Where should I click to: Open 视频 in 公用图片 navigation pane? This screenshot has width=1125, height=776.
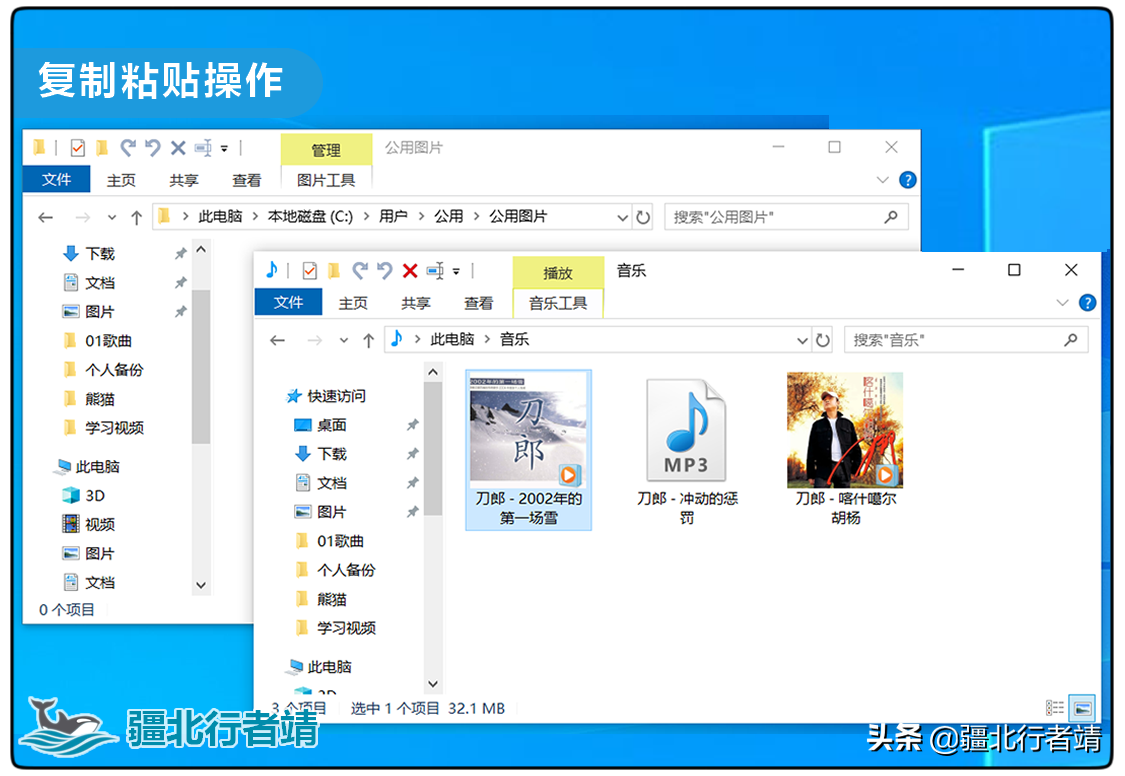(89, 524)
